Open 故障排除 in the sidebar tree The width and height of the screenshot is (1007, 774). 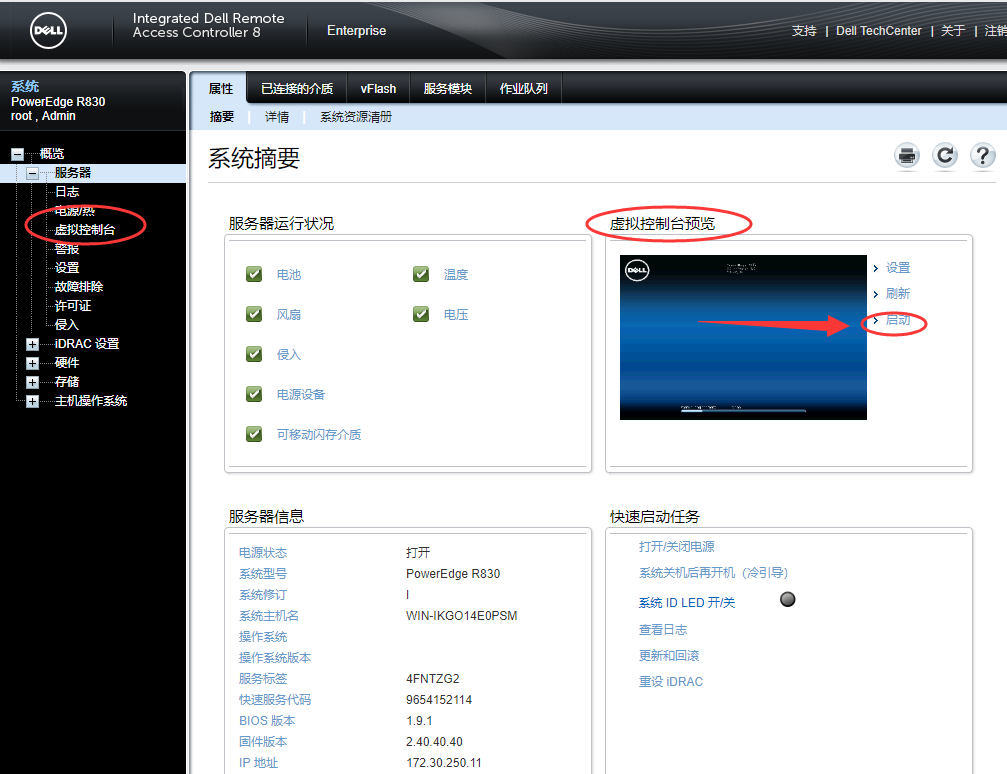pos(78,286)
